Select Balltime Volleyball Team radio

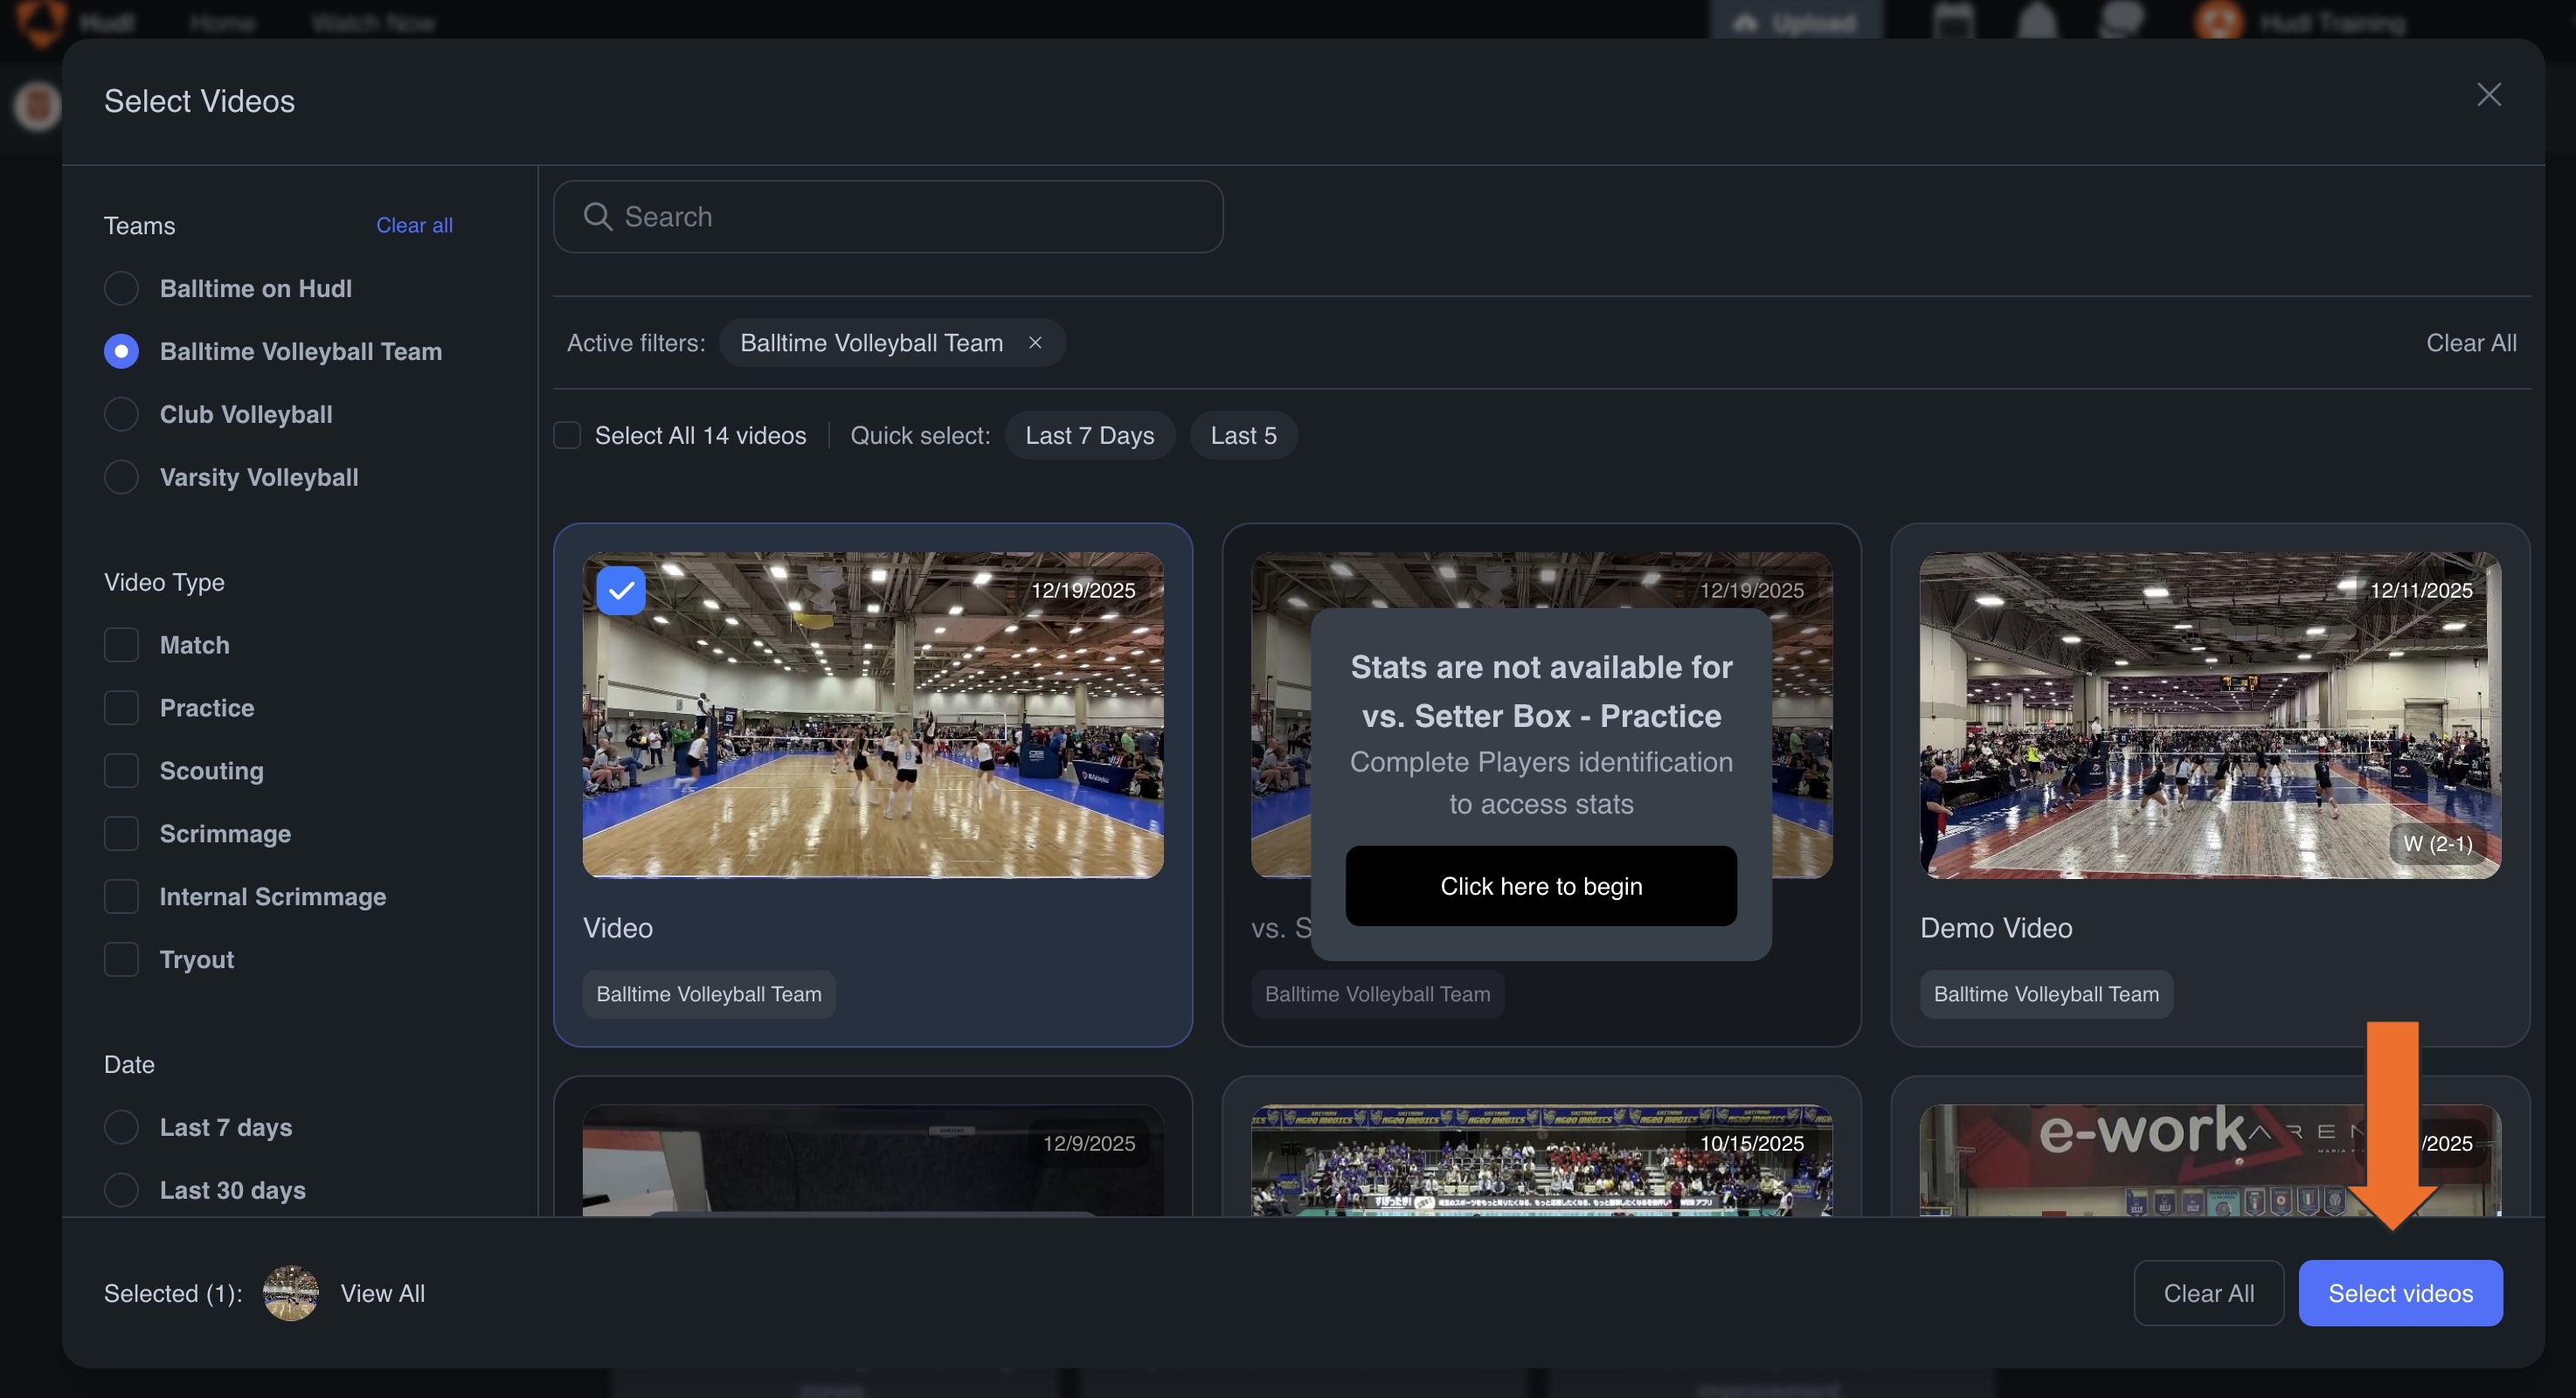coord(121,351)
